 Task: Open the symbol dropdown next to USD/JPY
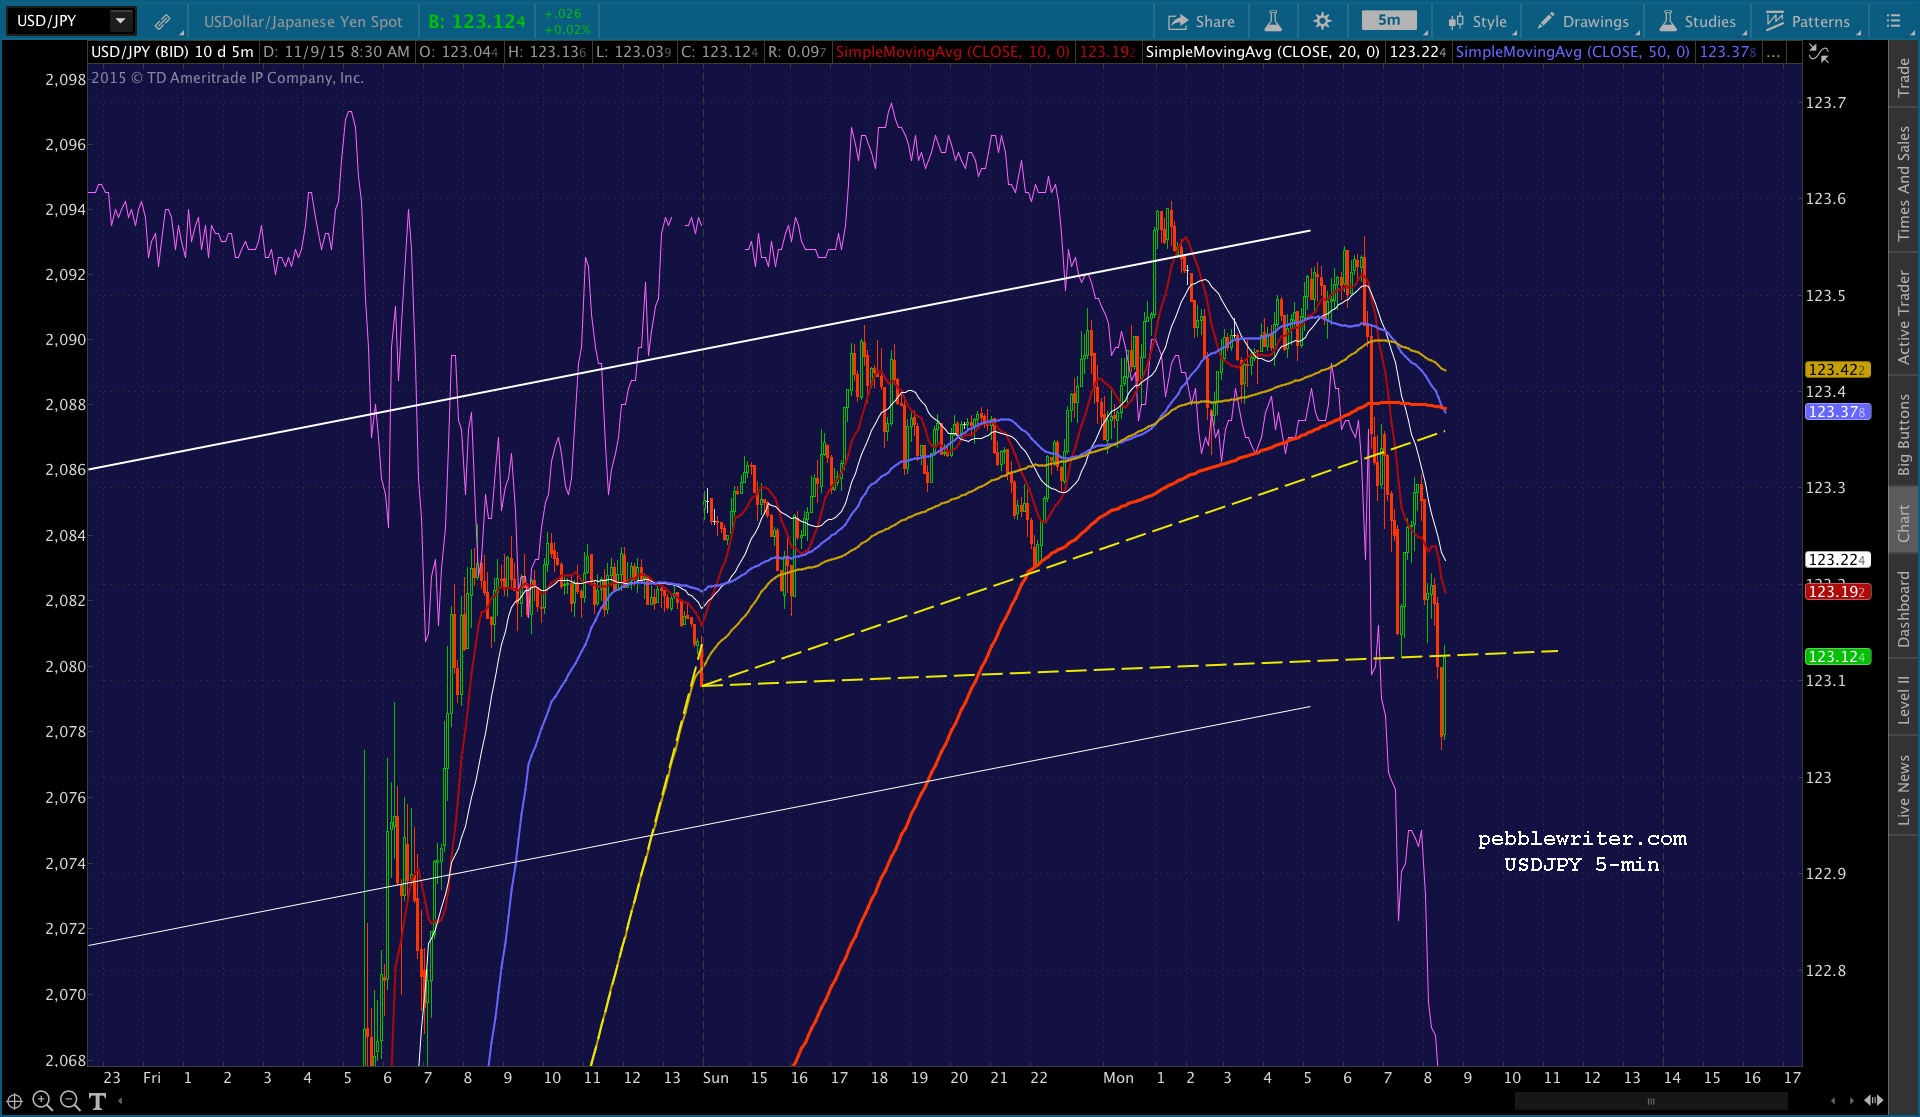point(121,21)
